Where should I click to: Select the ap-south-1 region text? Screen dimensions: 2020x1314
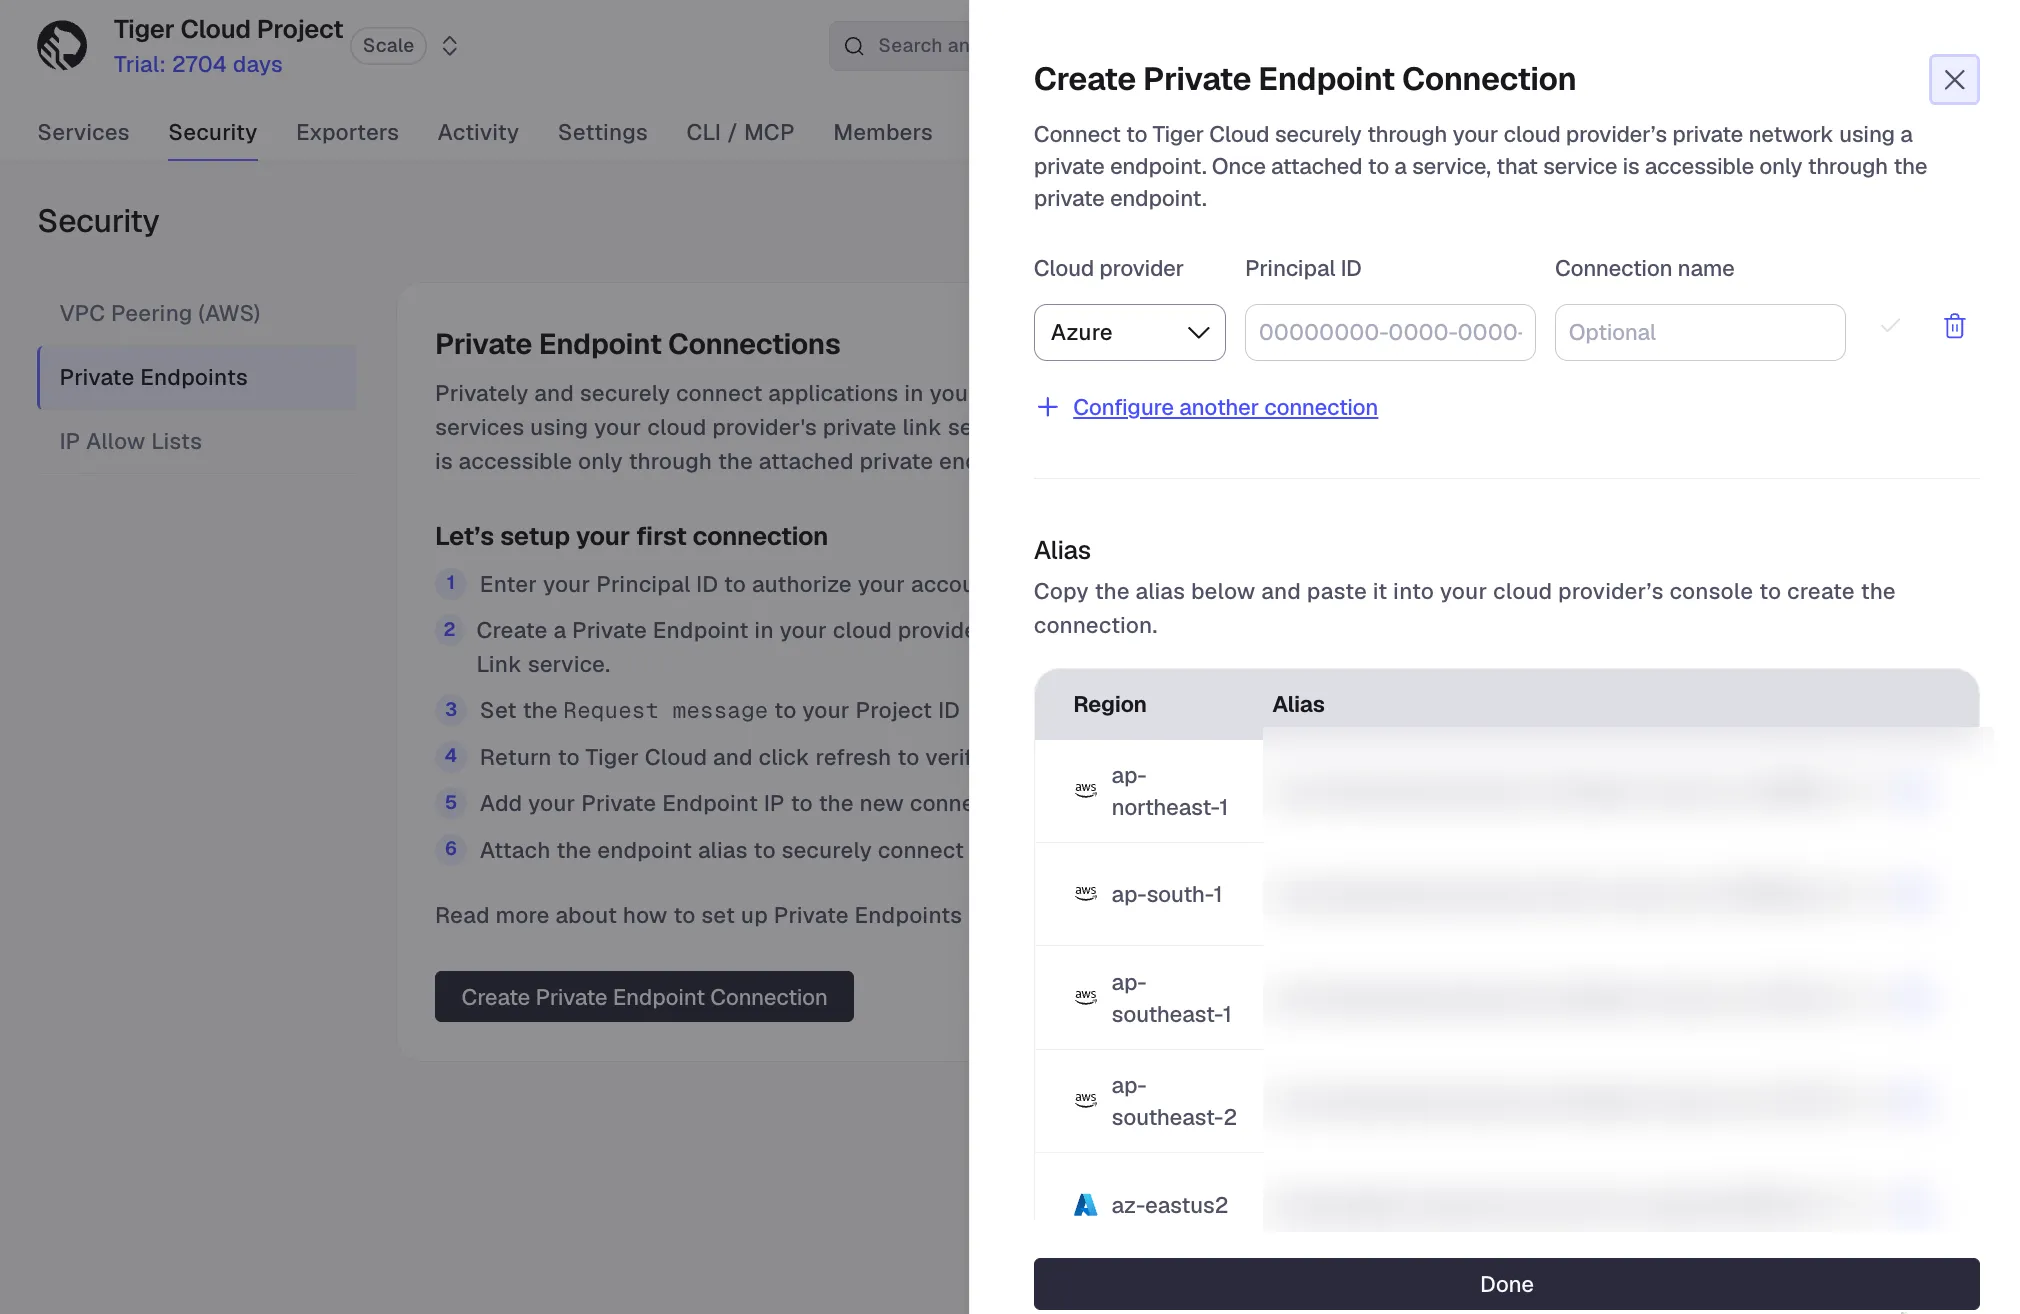[x=1166, y=894]
